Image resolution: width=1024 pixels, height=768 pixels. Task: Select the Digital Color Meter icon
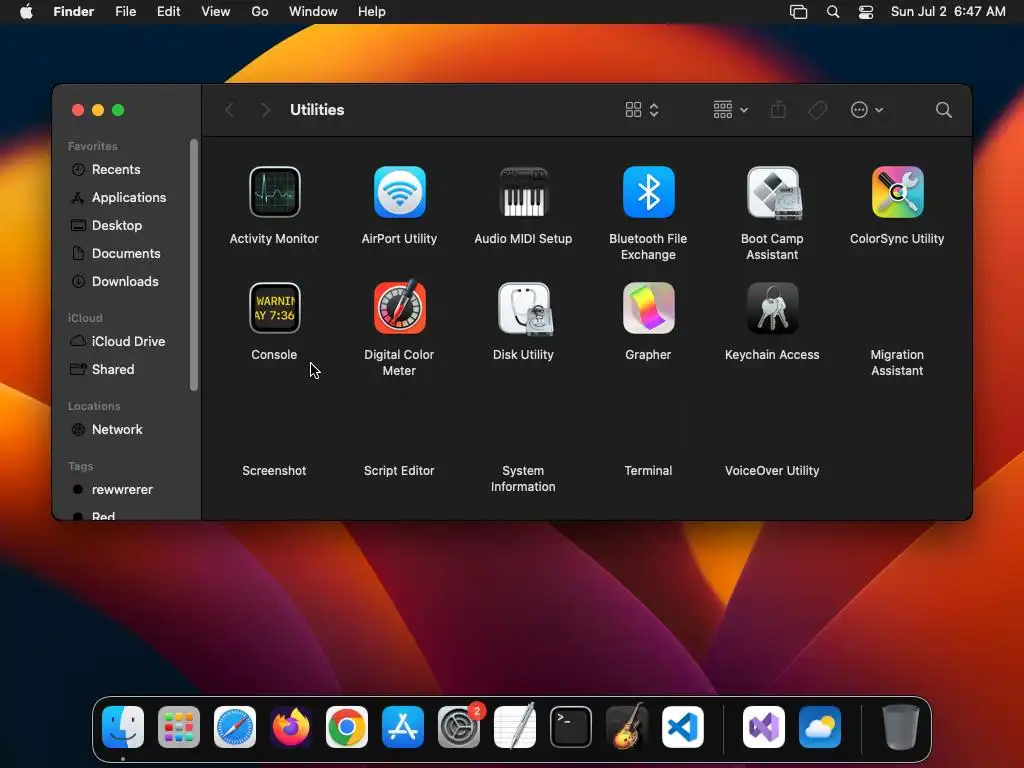pos(399,306)
